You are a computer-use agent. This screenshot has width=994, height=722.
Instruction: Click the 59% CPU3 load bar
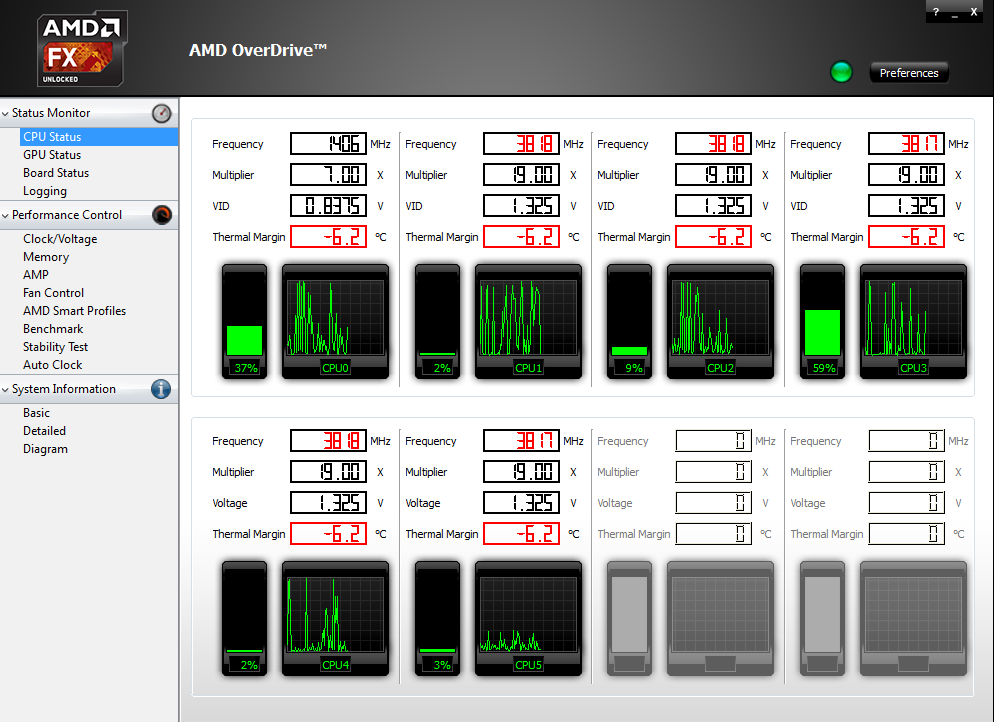tap(822, 321)
